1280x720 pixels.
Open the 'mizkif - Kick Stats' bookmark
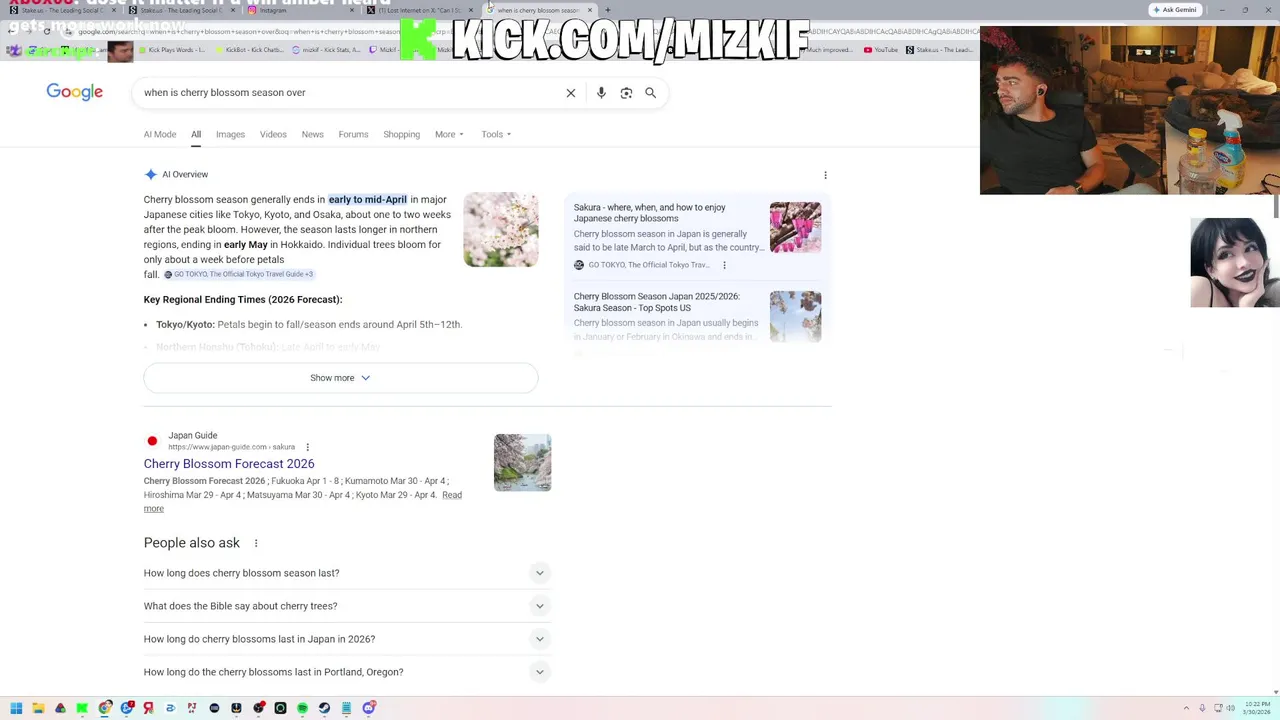coord(326,50)
